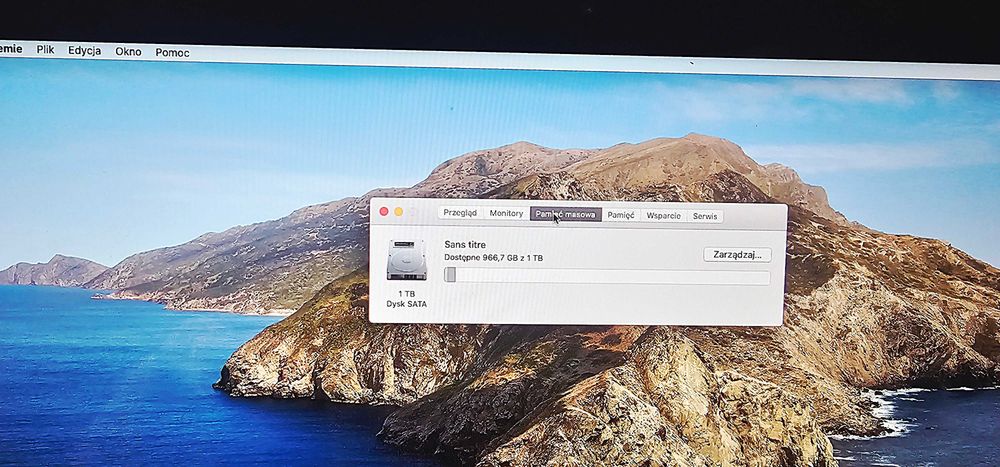This screenshot has width=1000, height=467.
Task: Minimize window with the yellow button
Action: (399, 211)
